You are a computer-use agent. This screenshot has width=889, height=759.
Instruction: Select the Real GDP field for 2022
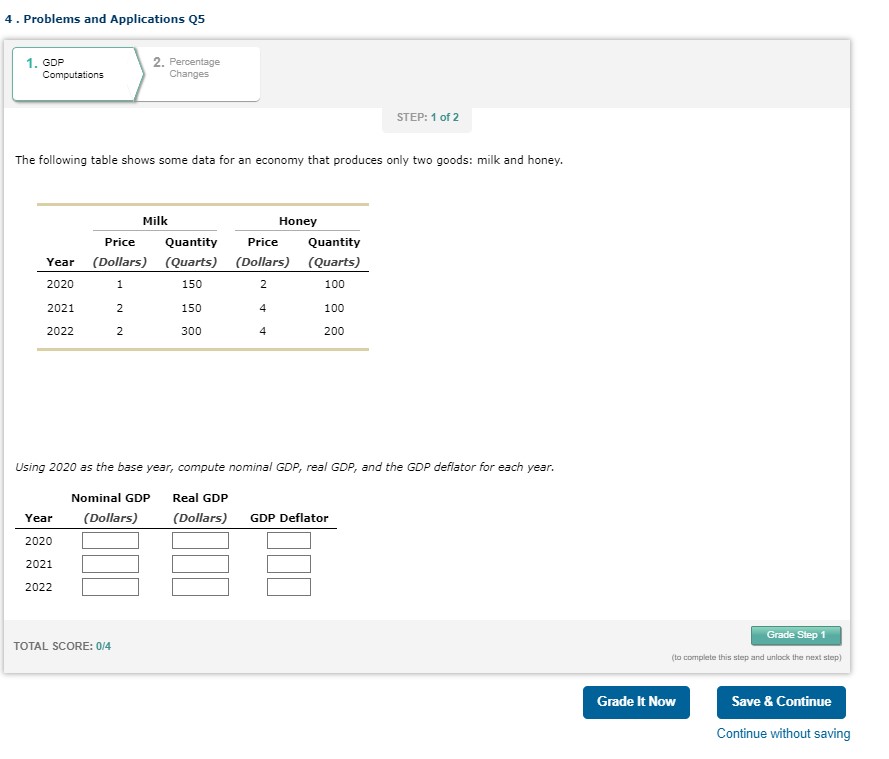point(200,586)
